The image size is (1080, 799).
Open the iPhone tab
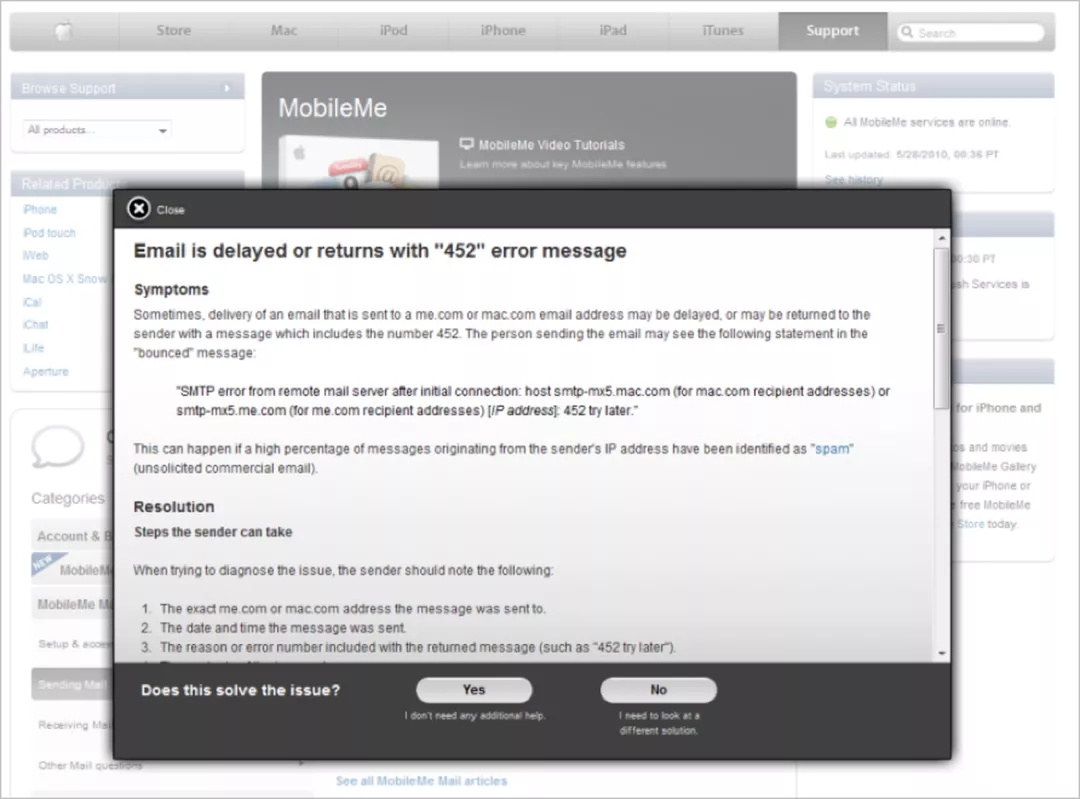[503, 30]
